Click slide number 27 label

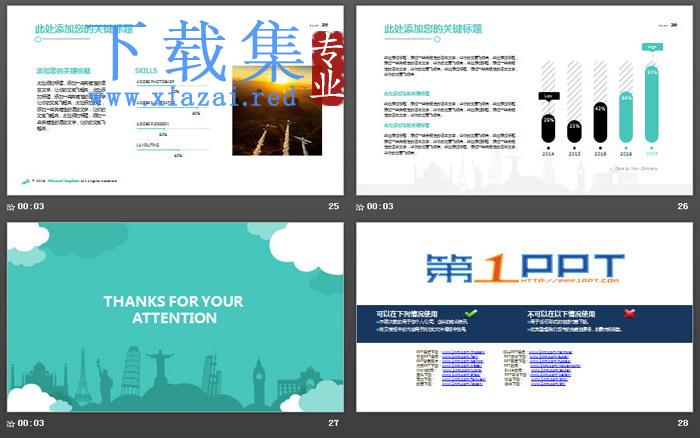tap(333, 423)
